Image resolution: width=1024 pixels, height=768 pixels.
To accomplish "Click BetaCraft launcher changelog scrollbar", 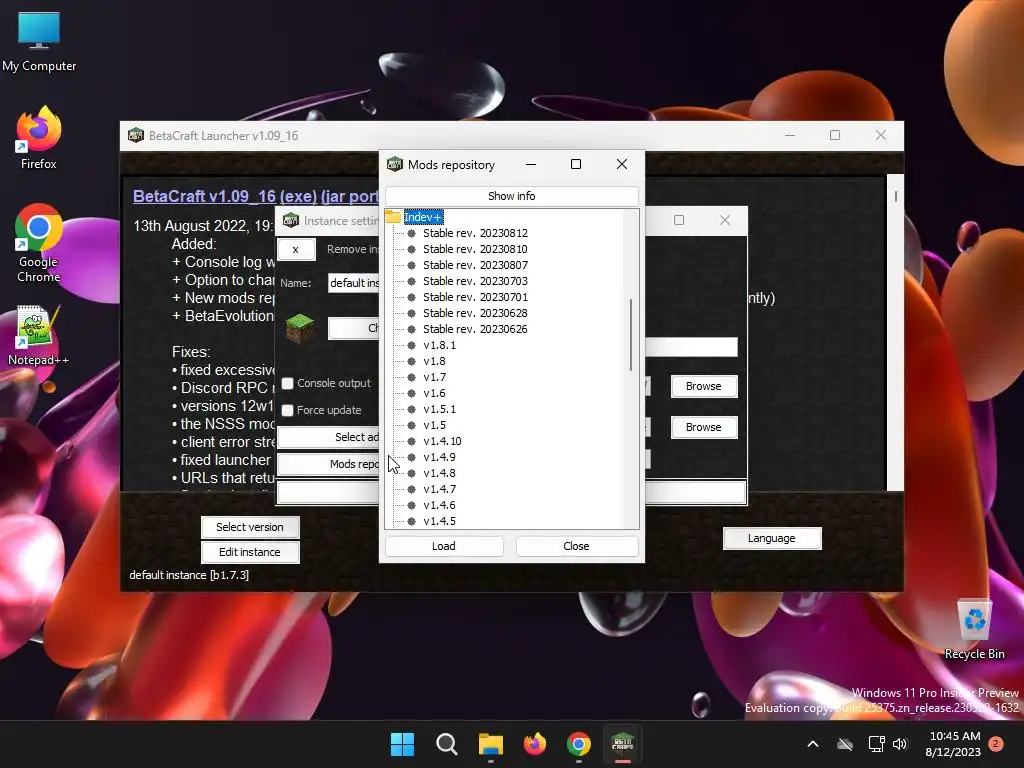I will click(x=895, y=196).
